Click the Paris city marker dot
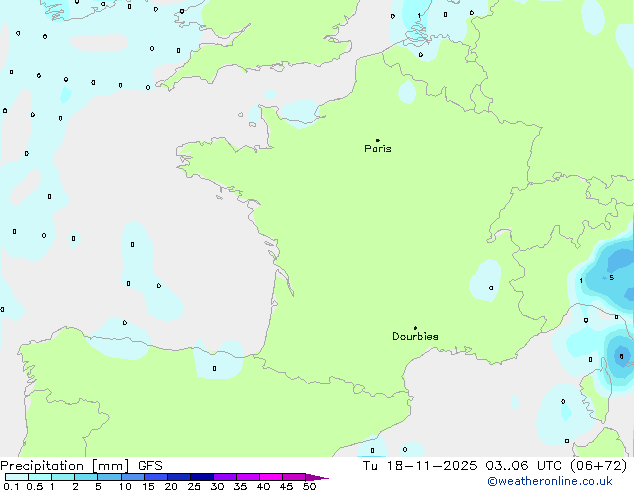Image resolution: width=634 pixels, height=490 pixels. (x=377, y=140)
